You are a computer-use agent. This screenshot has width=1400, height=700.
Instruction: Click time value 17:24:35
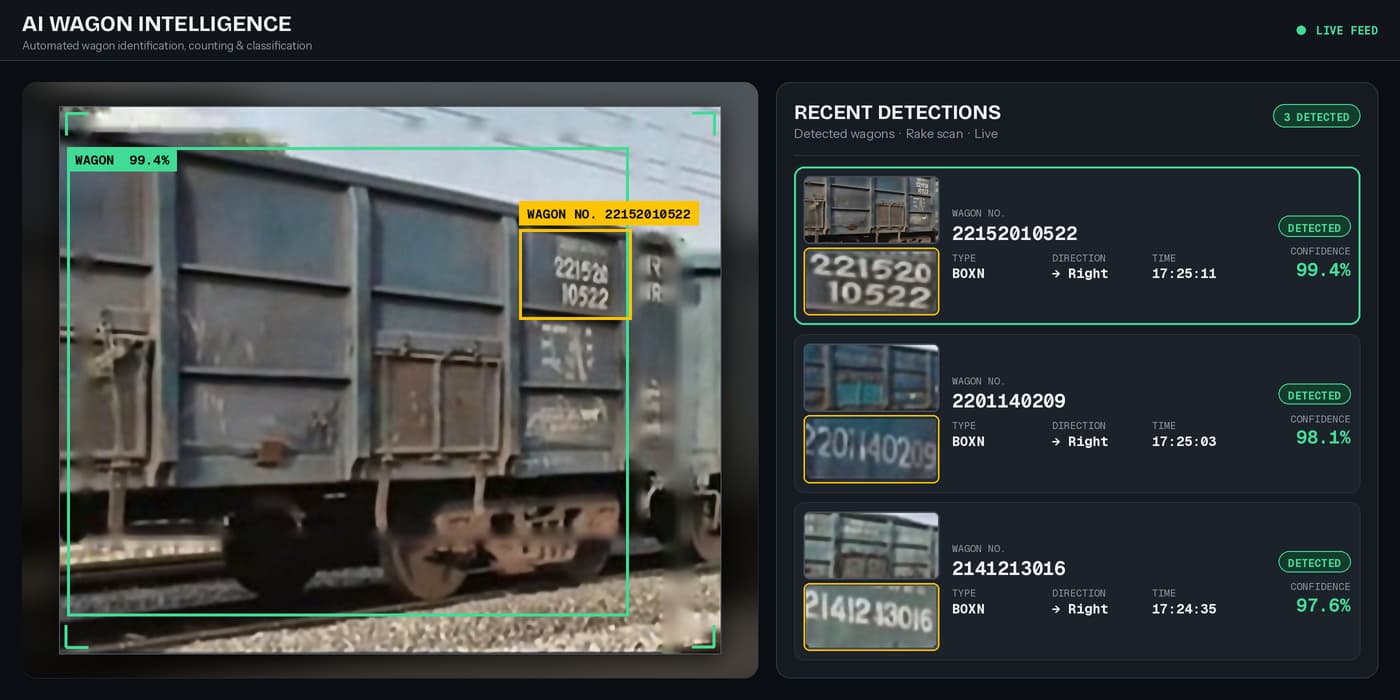1184,609
